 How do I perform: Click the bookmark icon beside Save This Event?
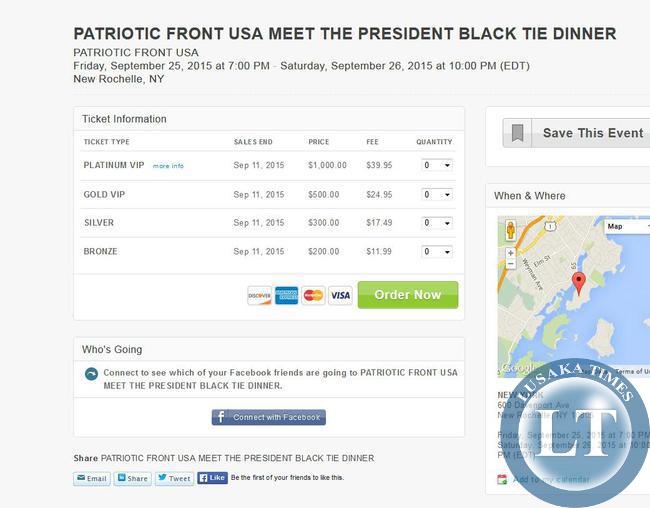[517, 133]
